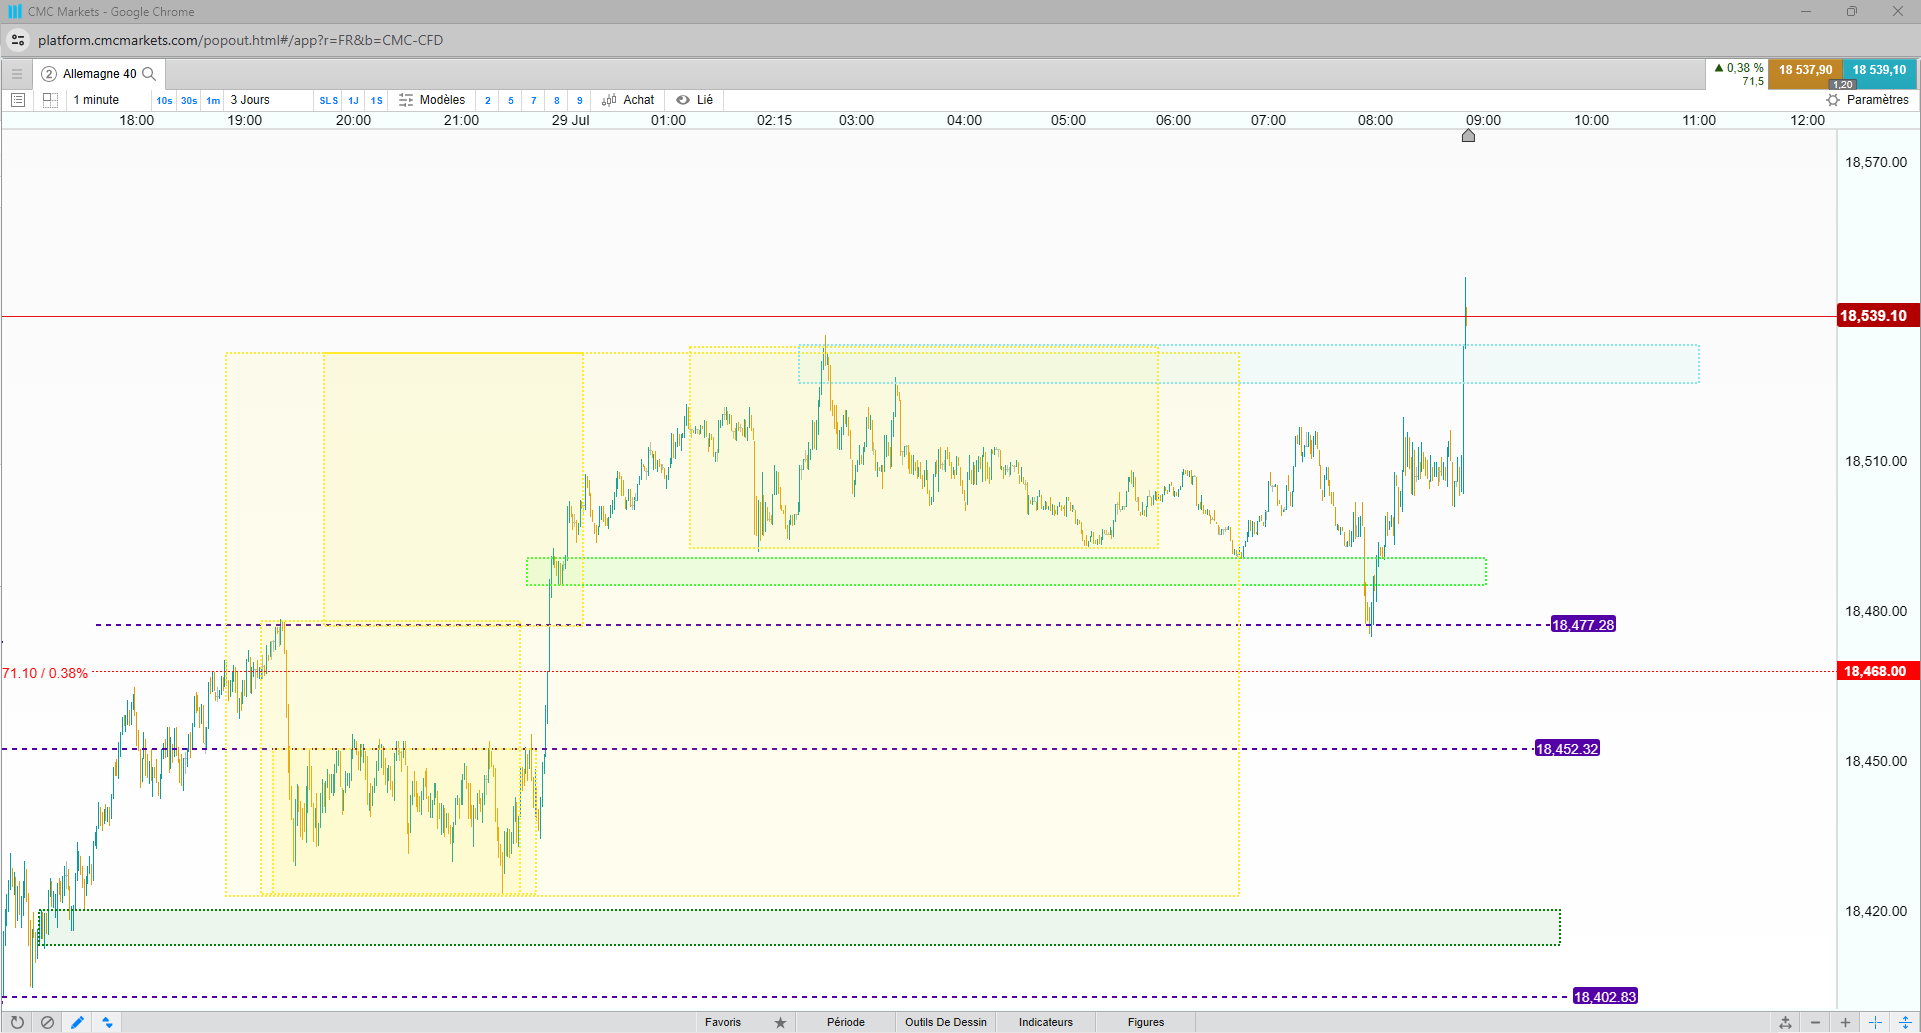Toggle the 10s interval shortcut
This screenshot has width=1921, height=1033.
click(x=164, y=100)
